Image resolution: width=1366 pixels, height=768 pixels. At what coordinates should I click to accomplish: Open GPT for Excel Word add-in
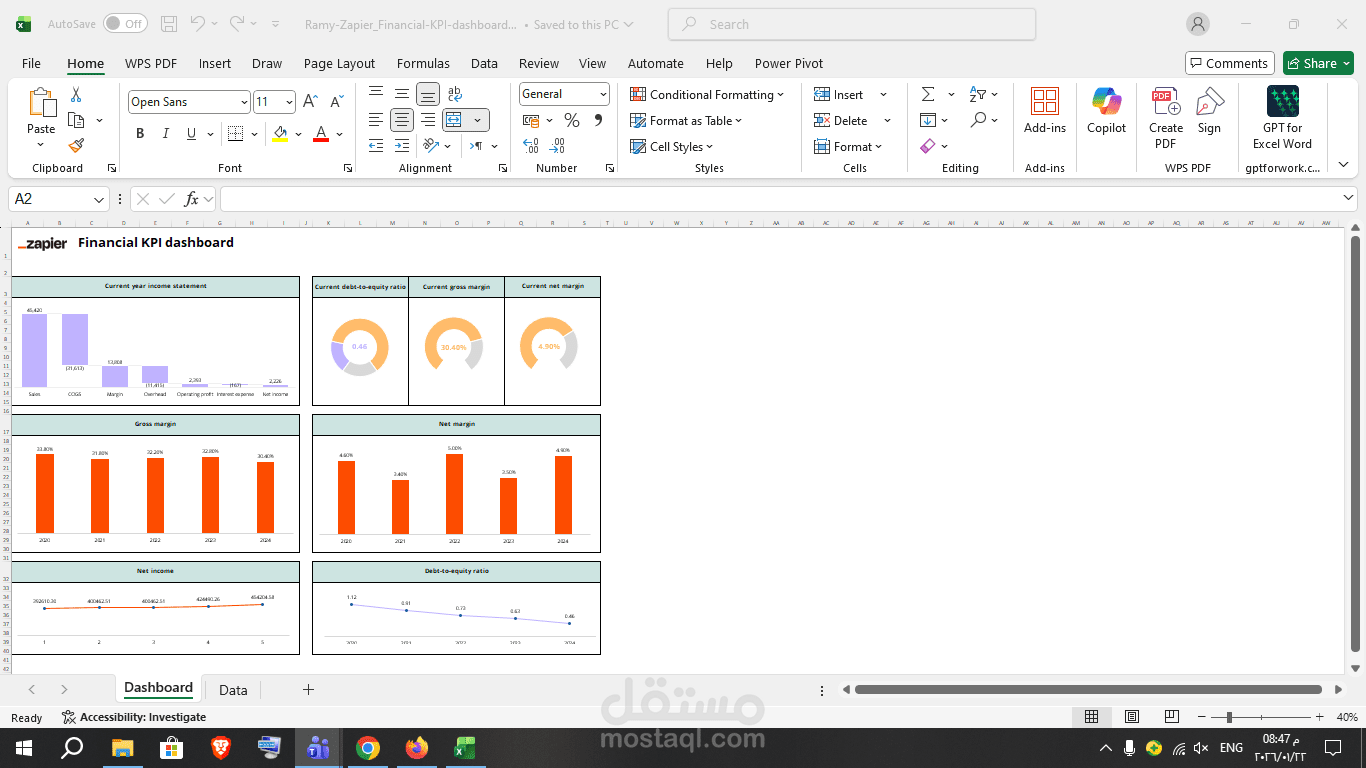pos(1283,117)
